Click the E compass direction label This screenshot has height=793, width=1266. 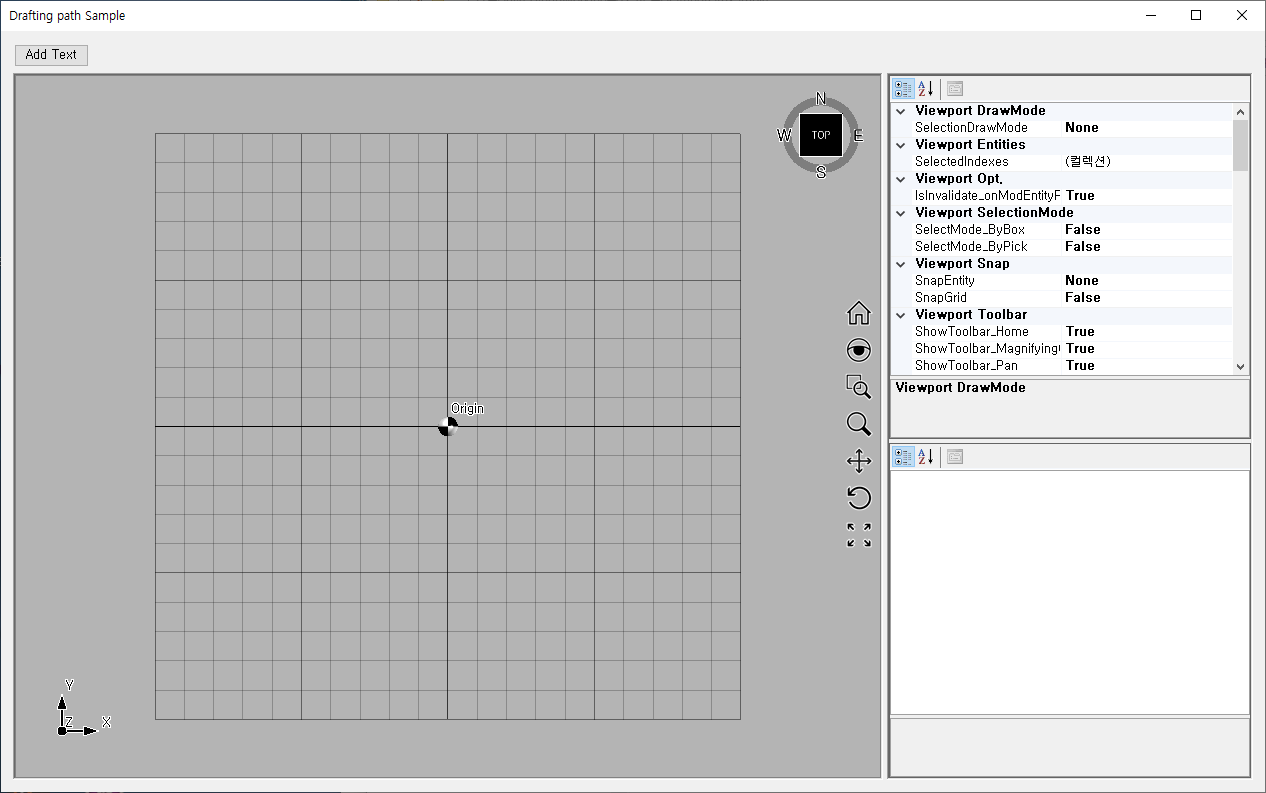click(x=858, y=136)
